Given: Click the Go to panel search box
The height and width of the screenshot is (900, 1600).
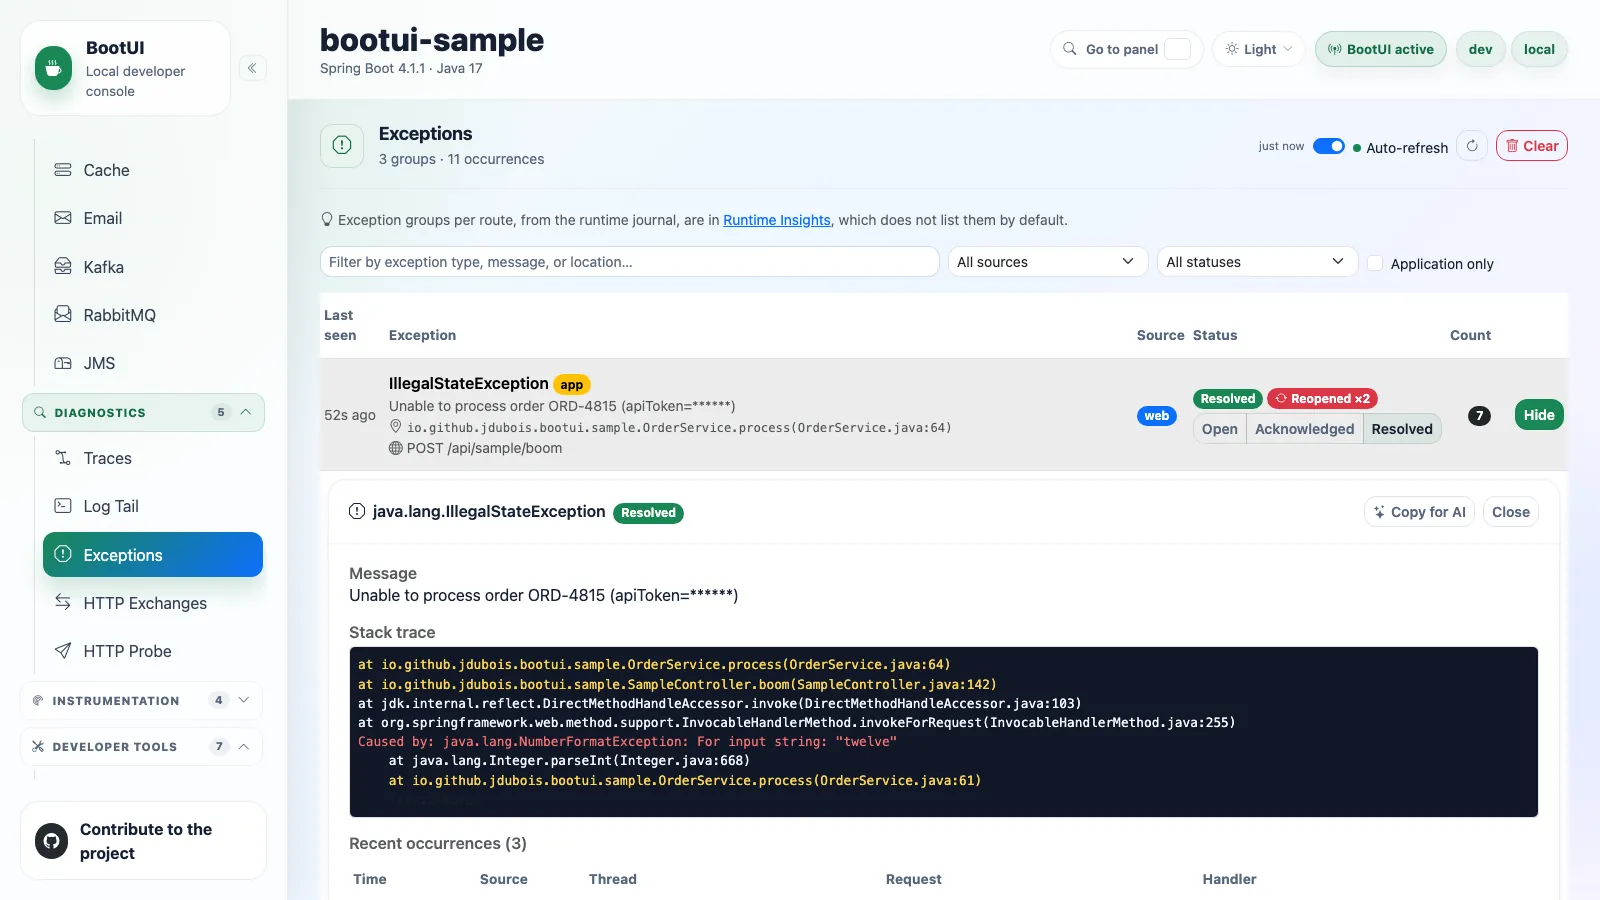Looking at the screenshot, I should pyautogui.click(x=1127, y=49).
